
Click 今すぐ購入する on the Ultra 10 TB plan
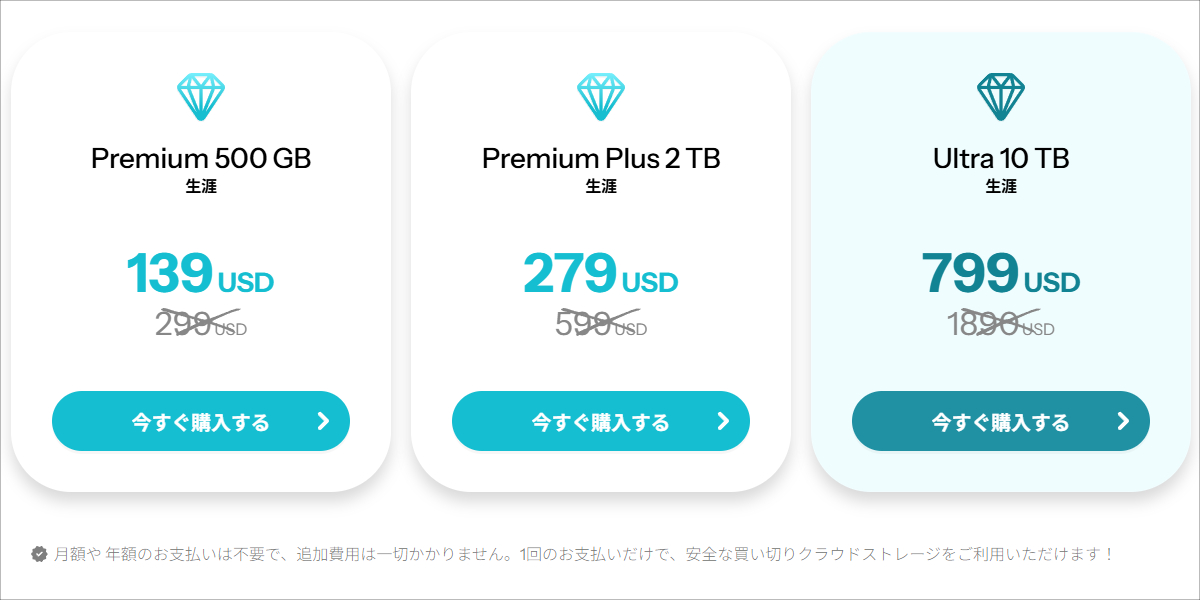click(x=1000, y=421)
